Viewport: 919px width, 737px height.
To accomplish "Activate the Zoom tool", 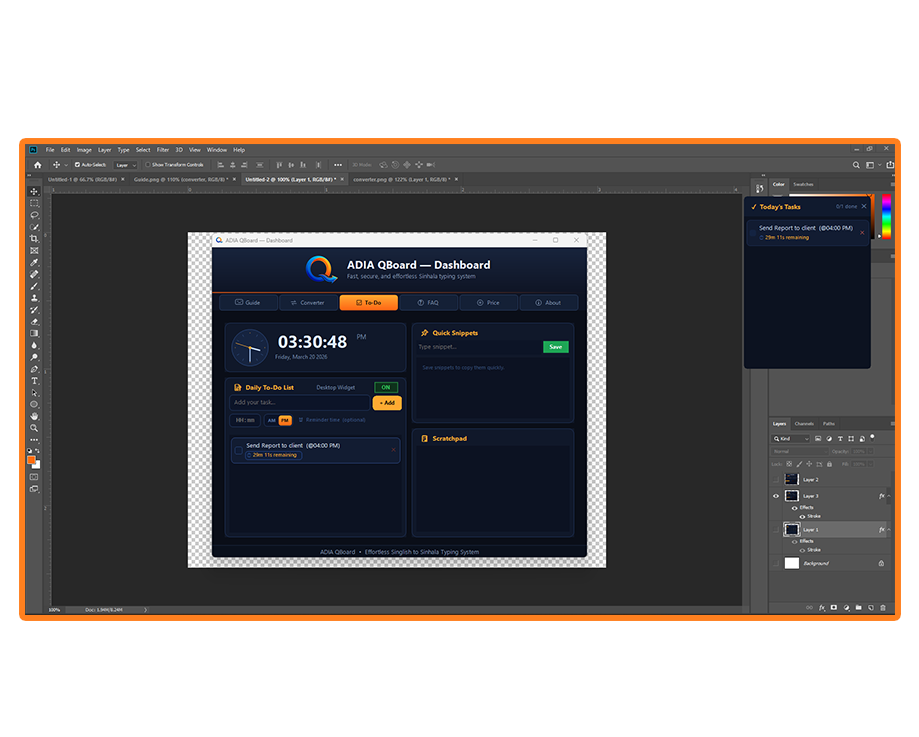I will point(34,427).
